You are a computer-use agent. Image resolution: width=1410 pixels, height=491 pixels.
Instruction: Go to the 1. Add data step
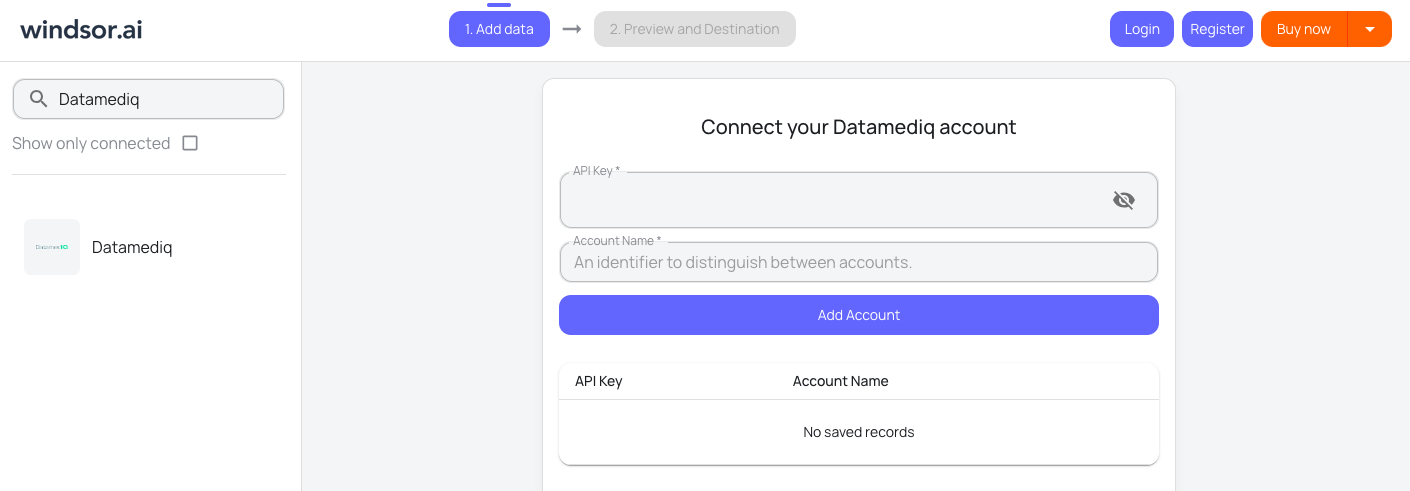(x=499, y=29)
